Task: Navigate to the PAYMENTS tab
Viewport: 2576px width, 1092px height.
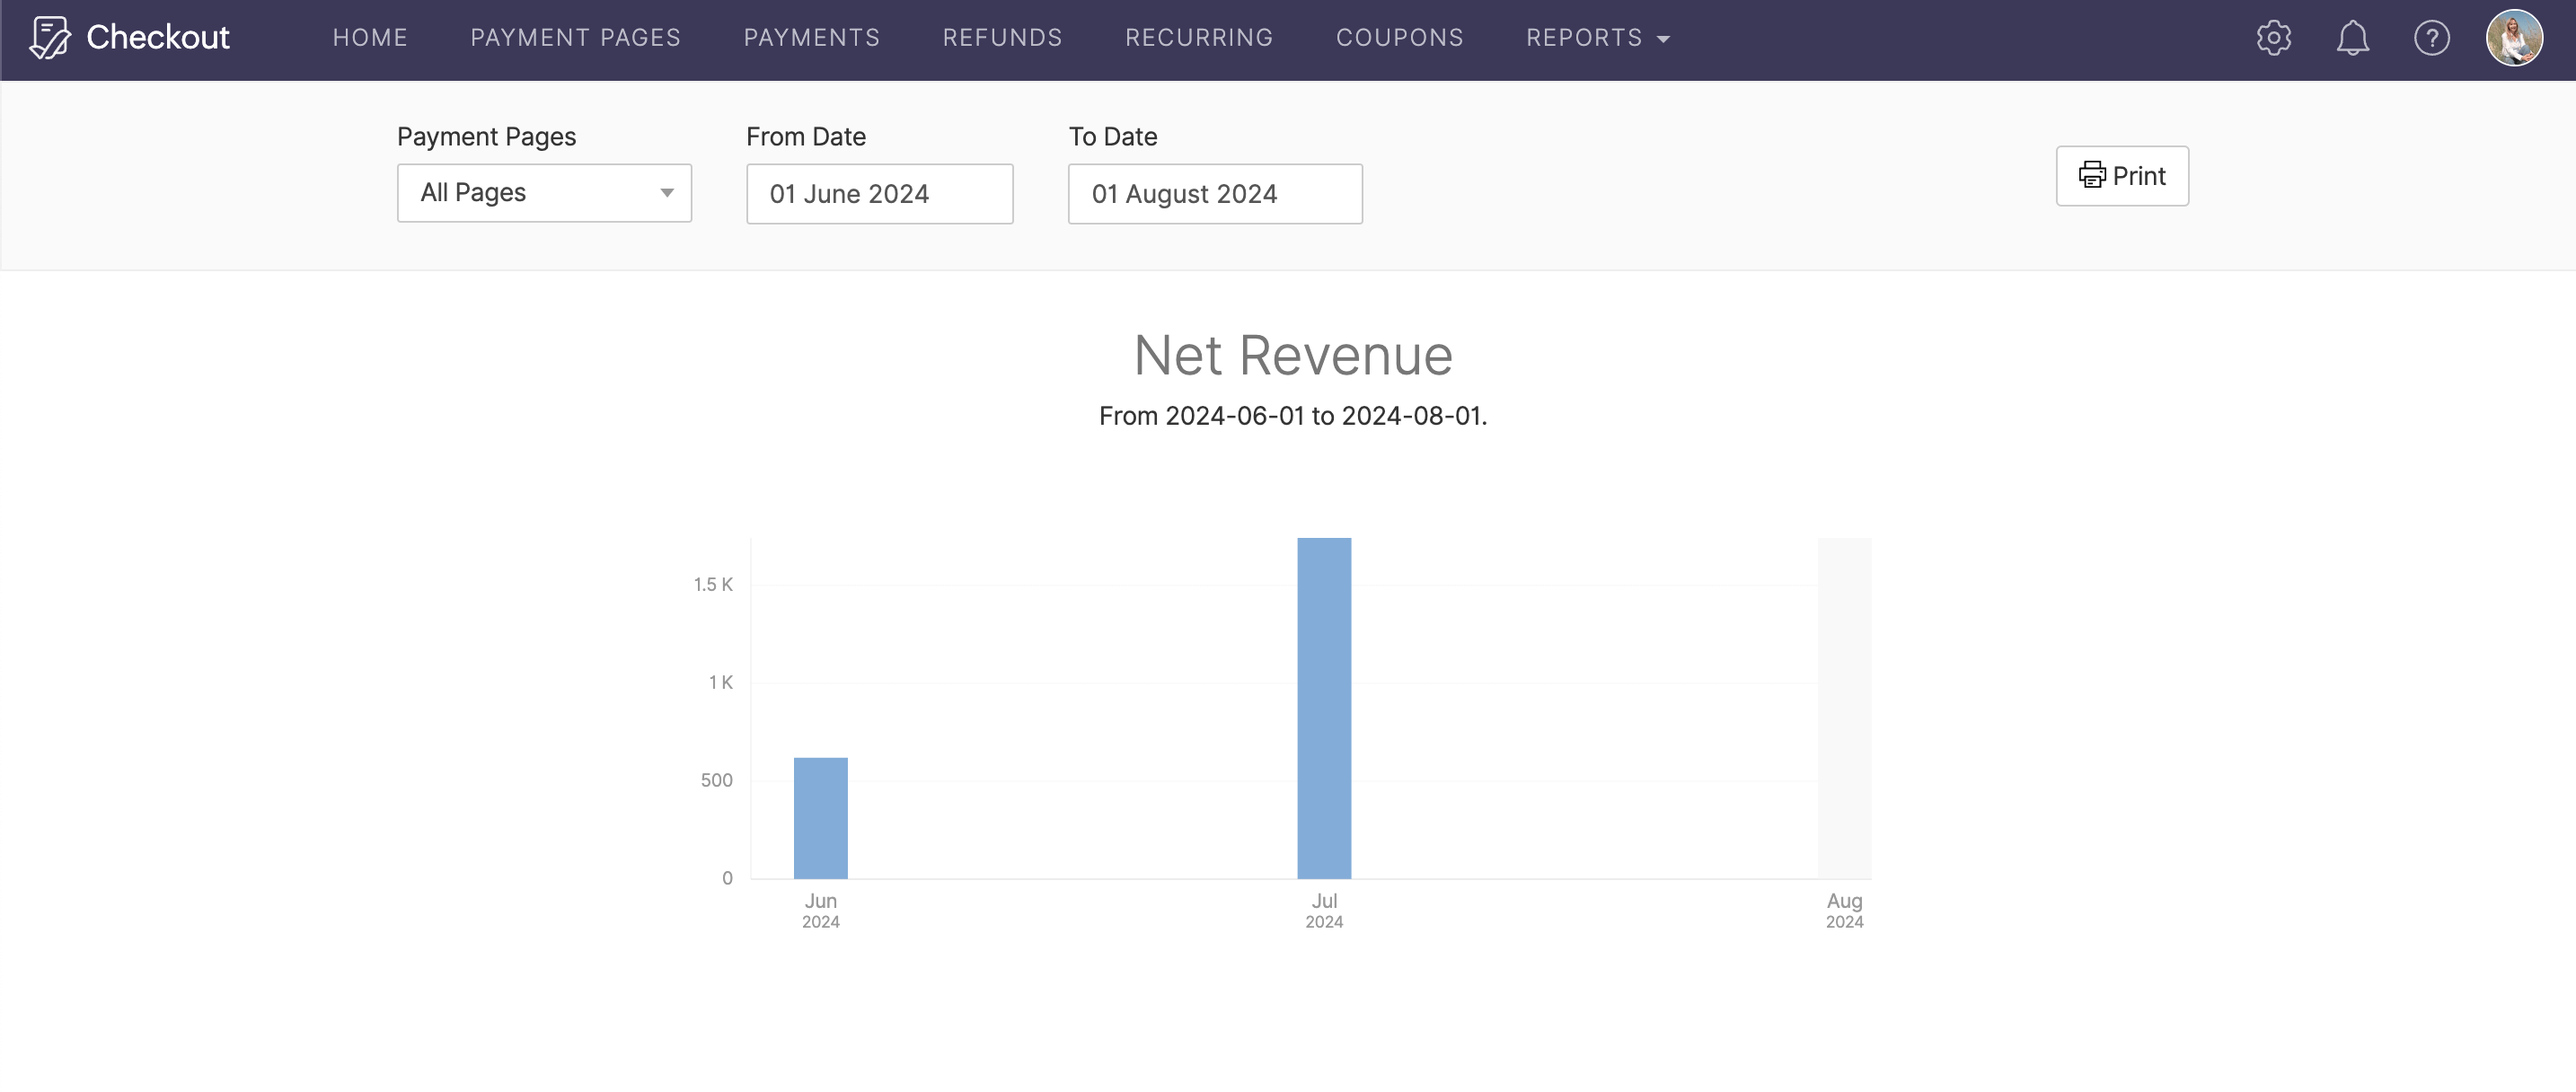Action: point(812,38)
